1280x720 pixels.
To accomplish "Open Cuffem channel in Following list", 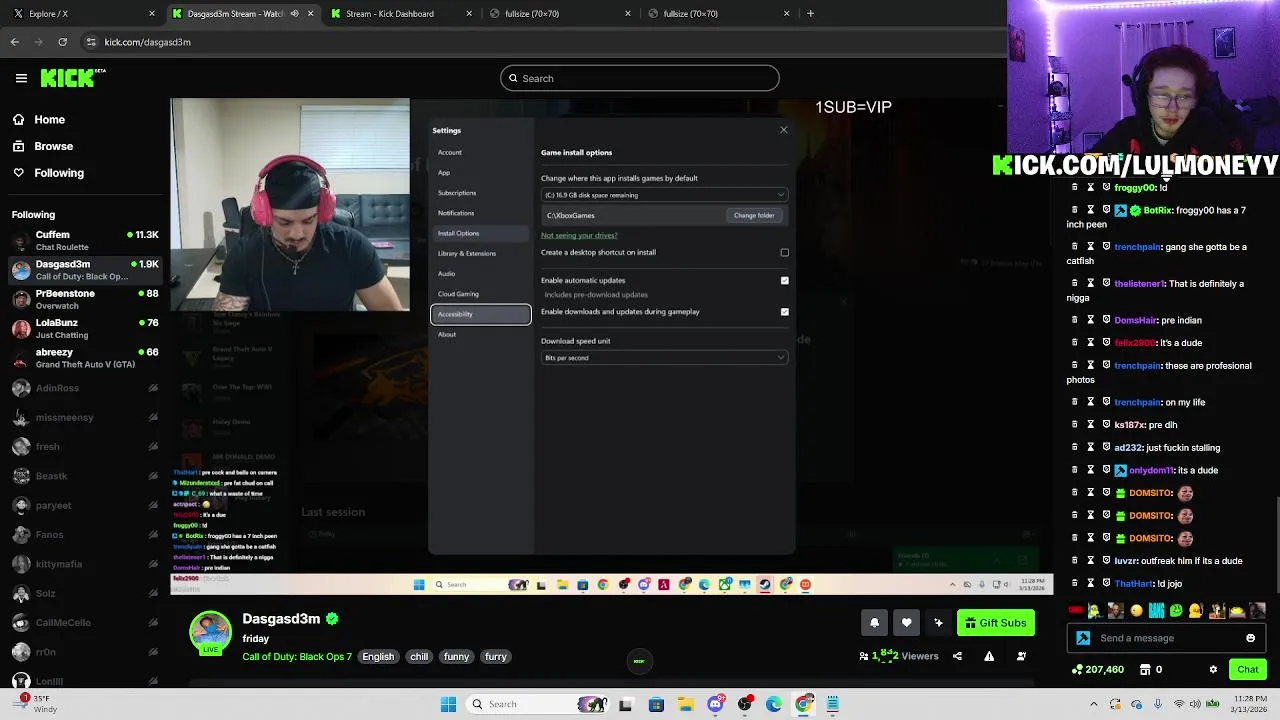I will pyautogui.click(x=85, y=241).
